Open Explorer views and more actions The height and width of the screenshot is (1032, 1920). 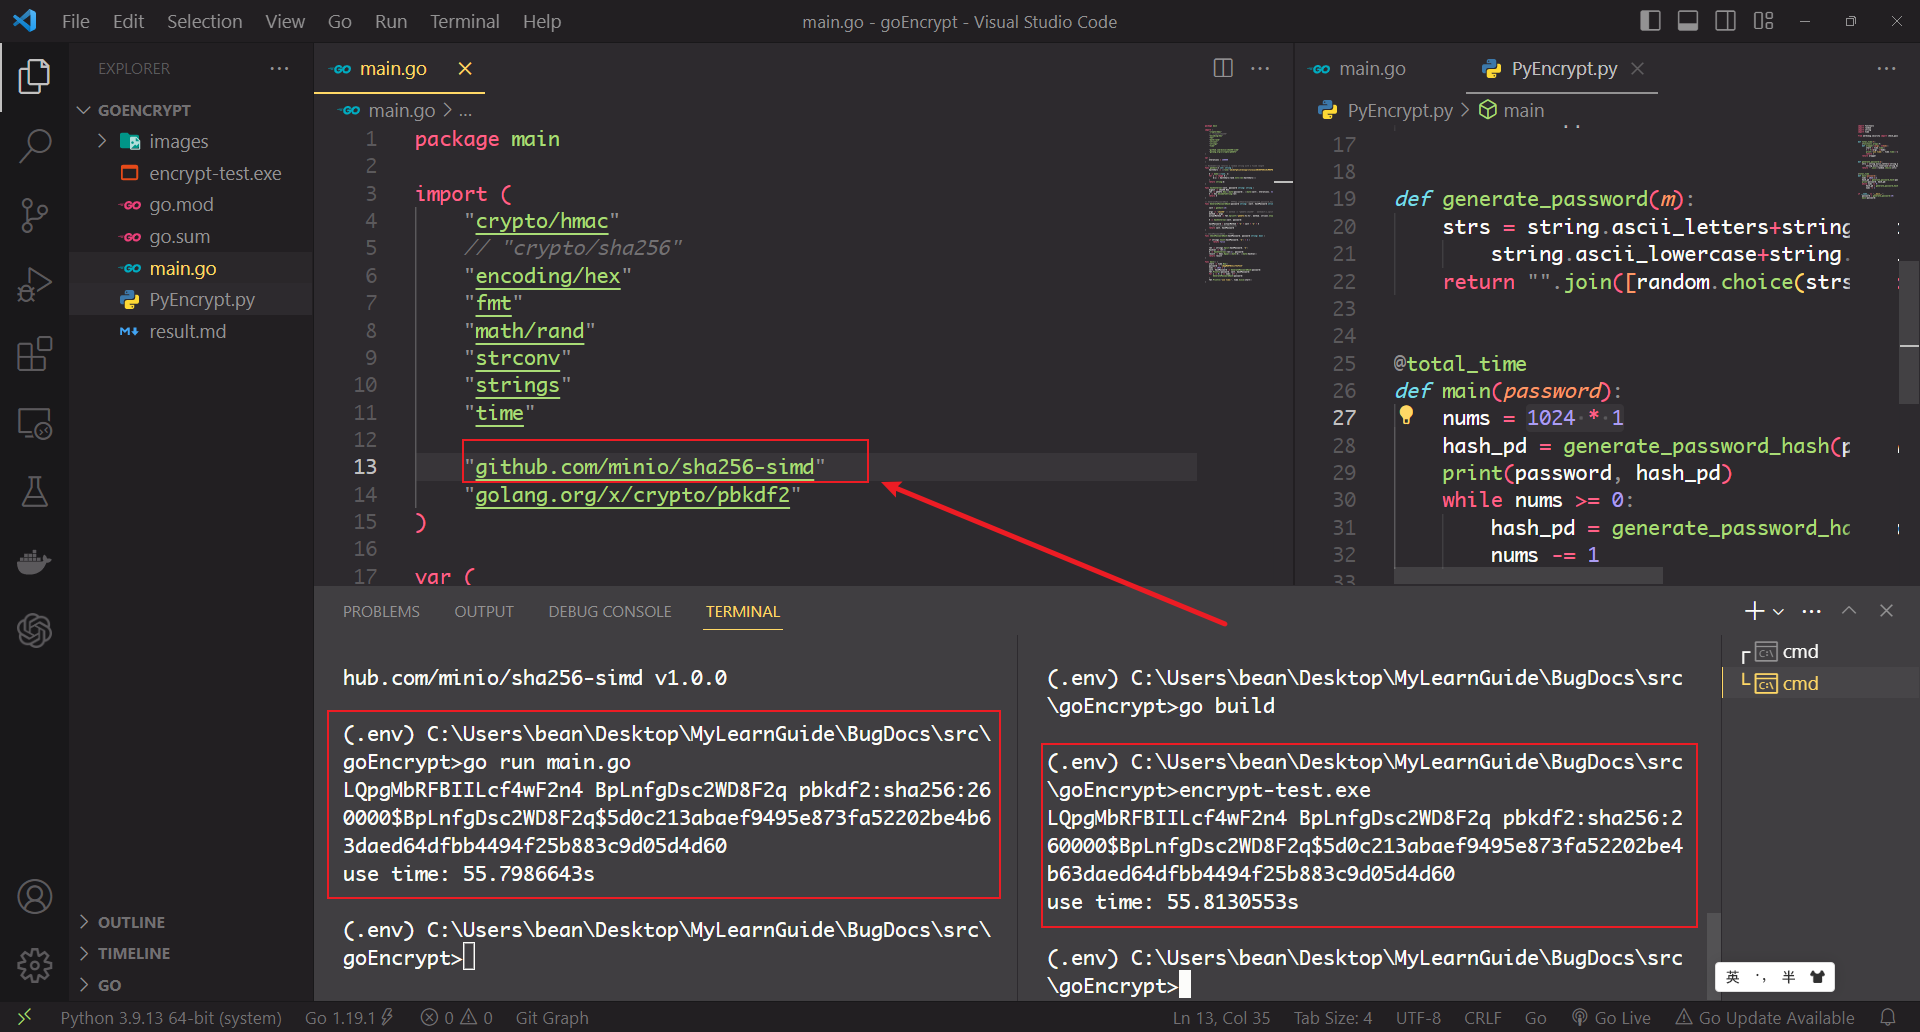(x=279, y=68)
